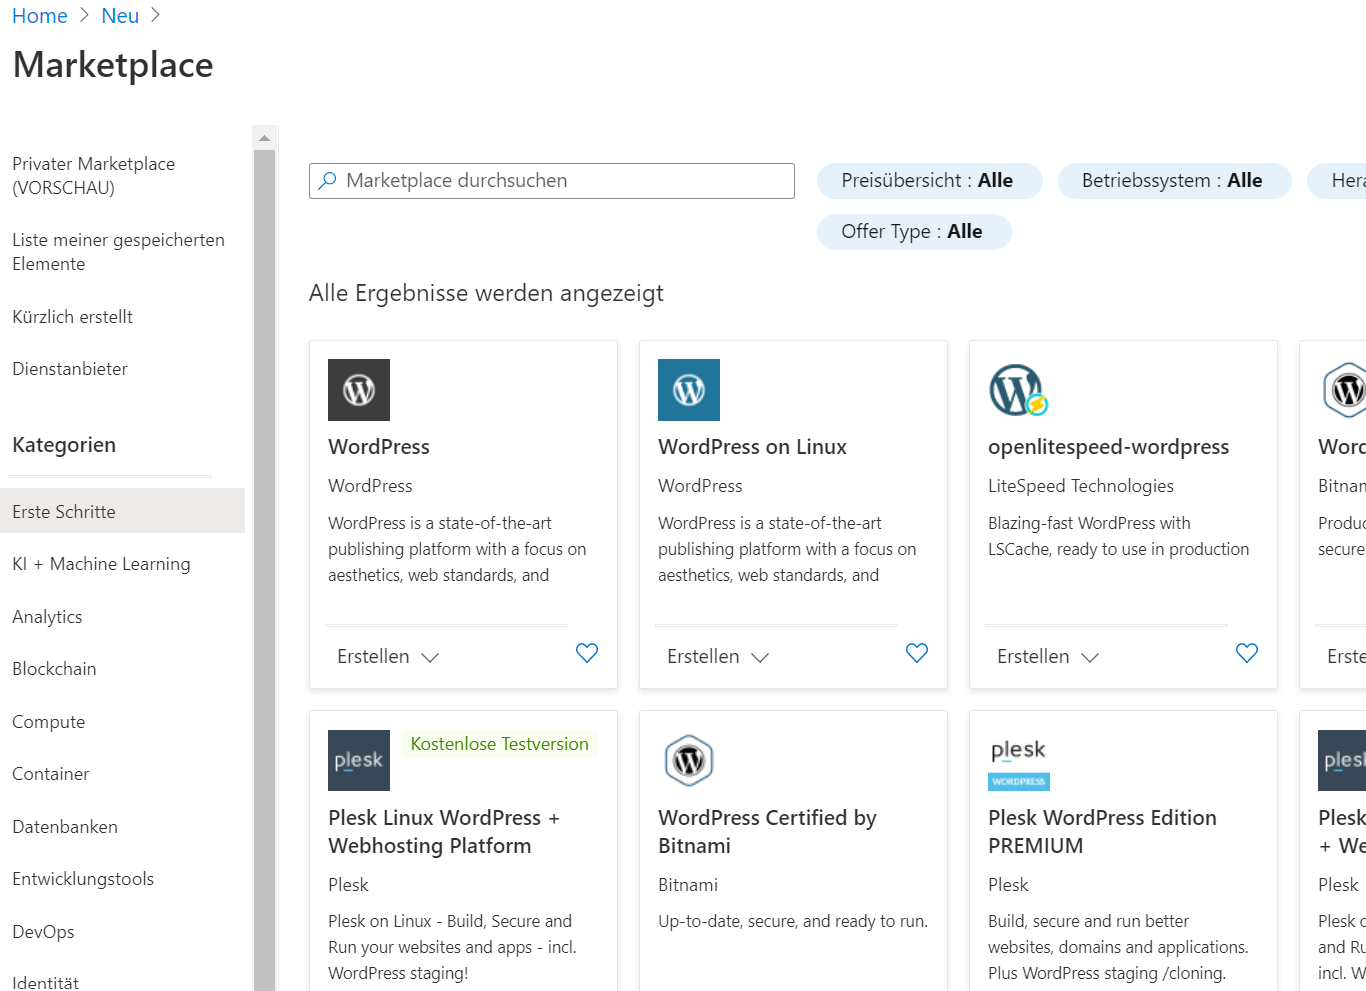Go to Neu breadcrumb
This screenshot has height=991, width=1366.
pos(120,16)
